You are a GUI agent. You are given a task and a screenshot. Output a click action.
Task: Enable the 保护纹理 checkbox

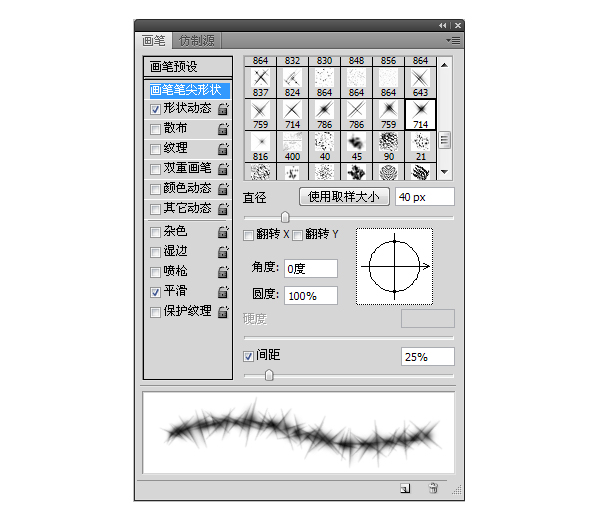[155, 312]
